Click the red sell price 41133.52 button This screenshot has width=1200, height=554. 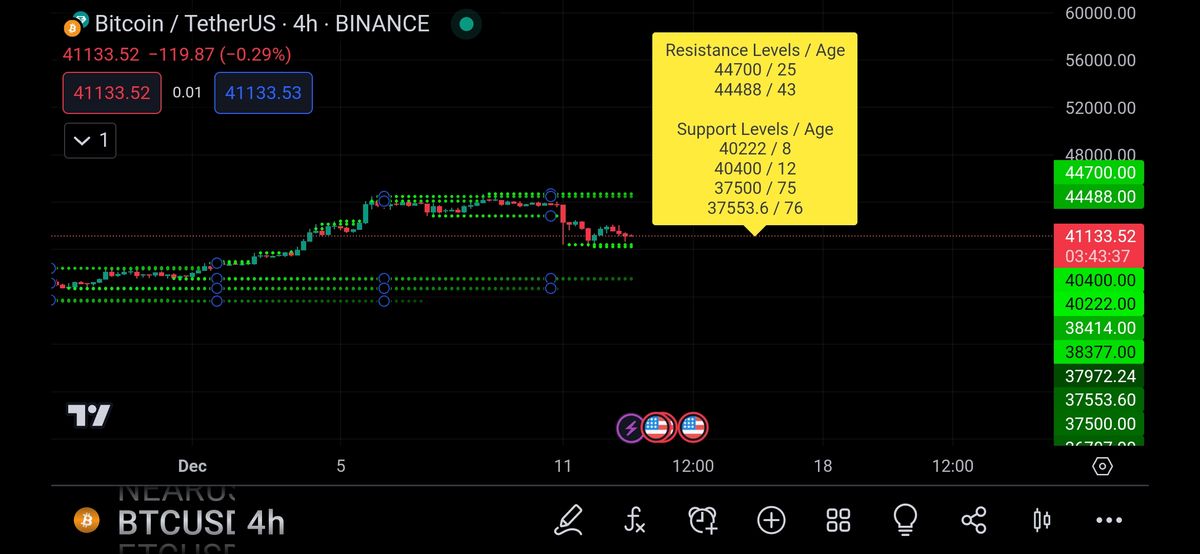(x=112, y=93)
